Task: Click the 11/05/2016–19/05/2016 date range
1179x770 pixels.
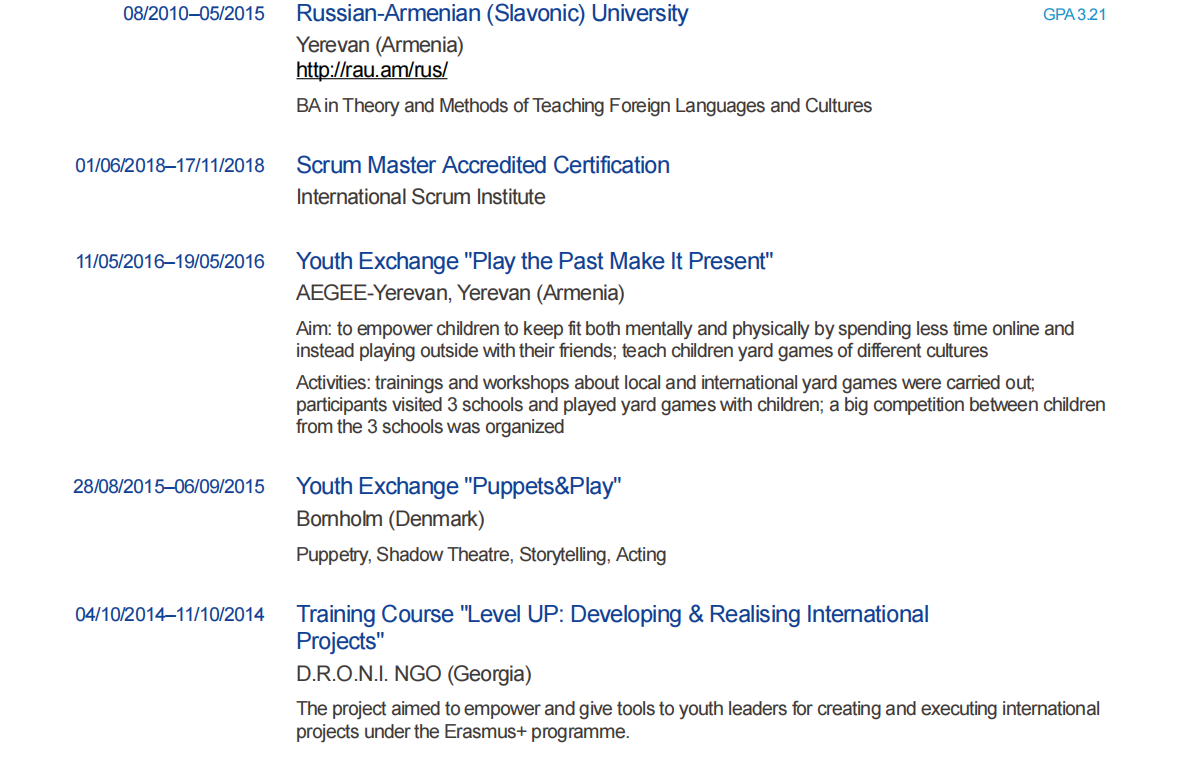Action: (170, 262)
